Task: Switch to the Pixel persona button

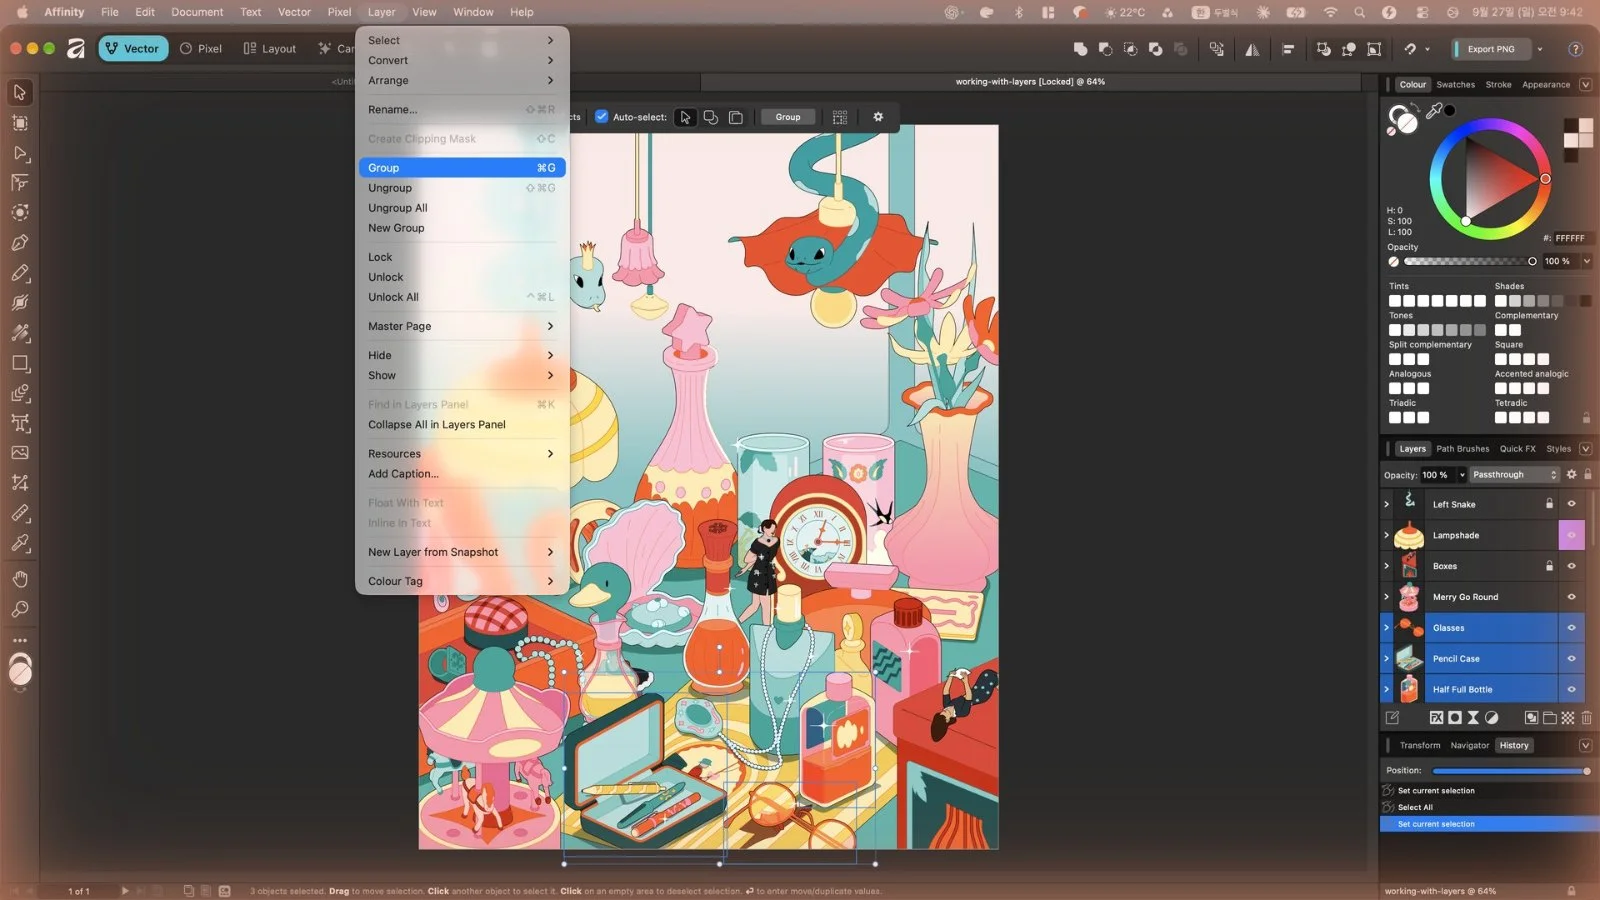Action: click(201, 48)
